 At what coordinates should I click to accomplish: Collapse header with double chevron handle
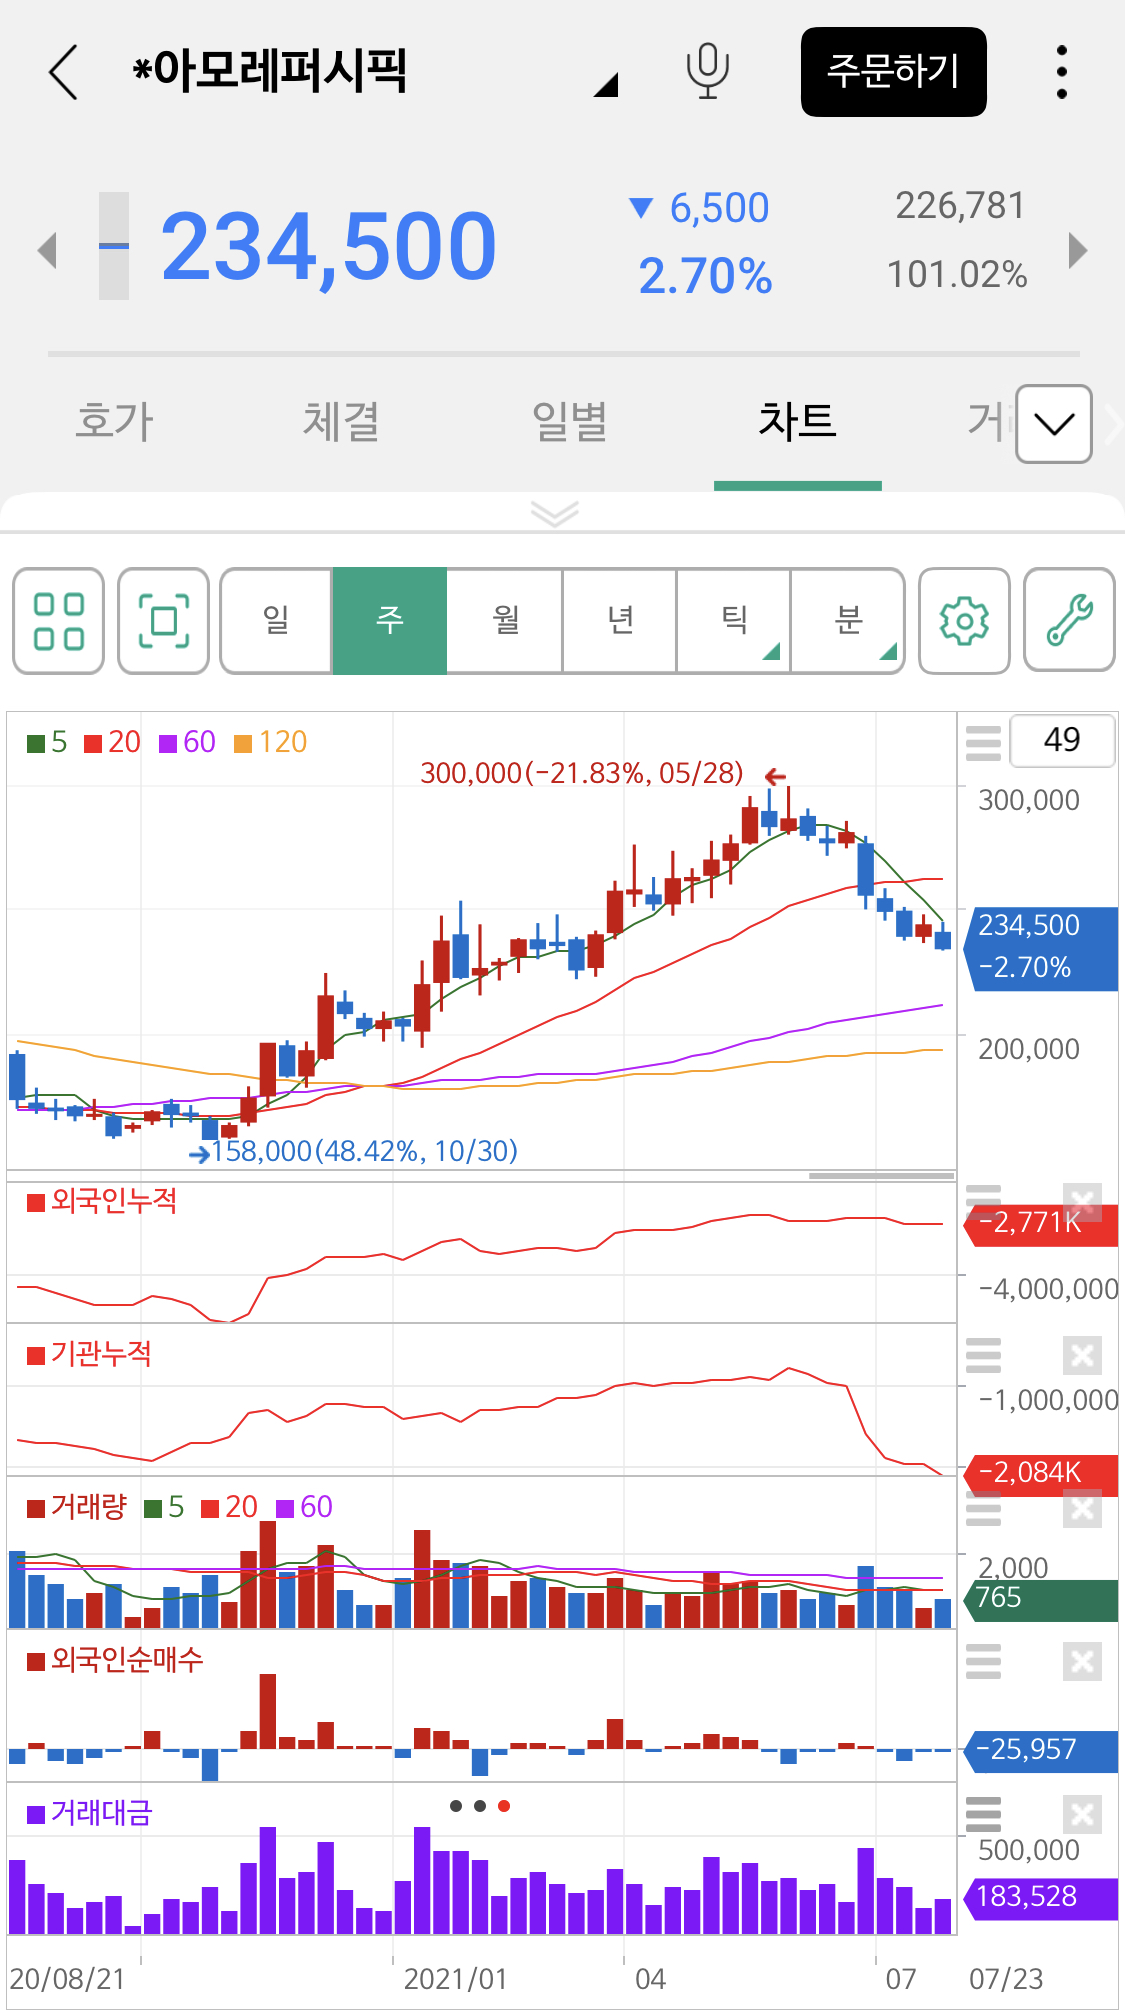[x=555, y=513]
